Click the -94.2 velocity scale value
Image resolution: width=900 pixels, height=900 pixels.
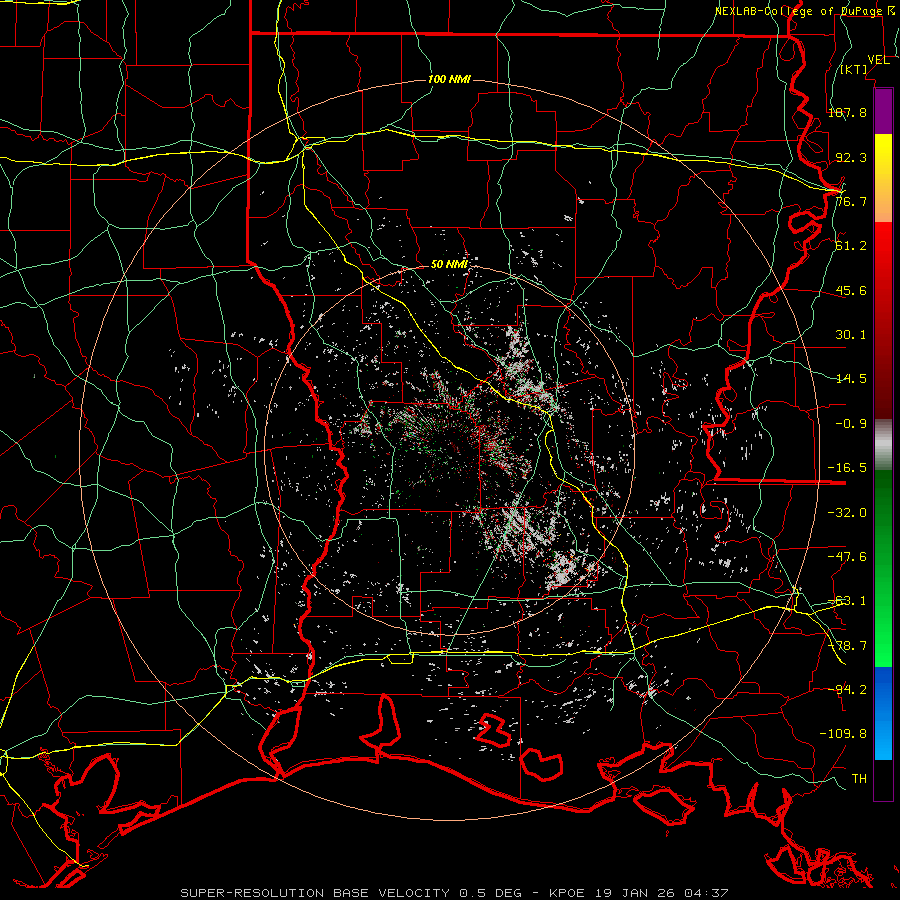847,689
